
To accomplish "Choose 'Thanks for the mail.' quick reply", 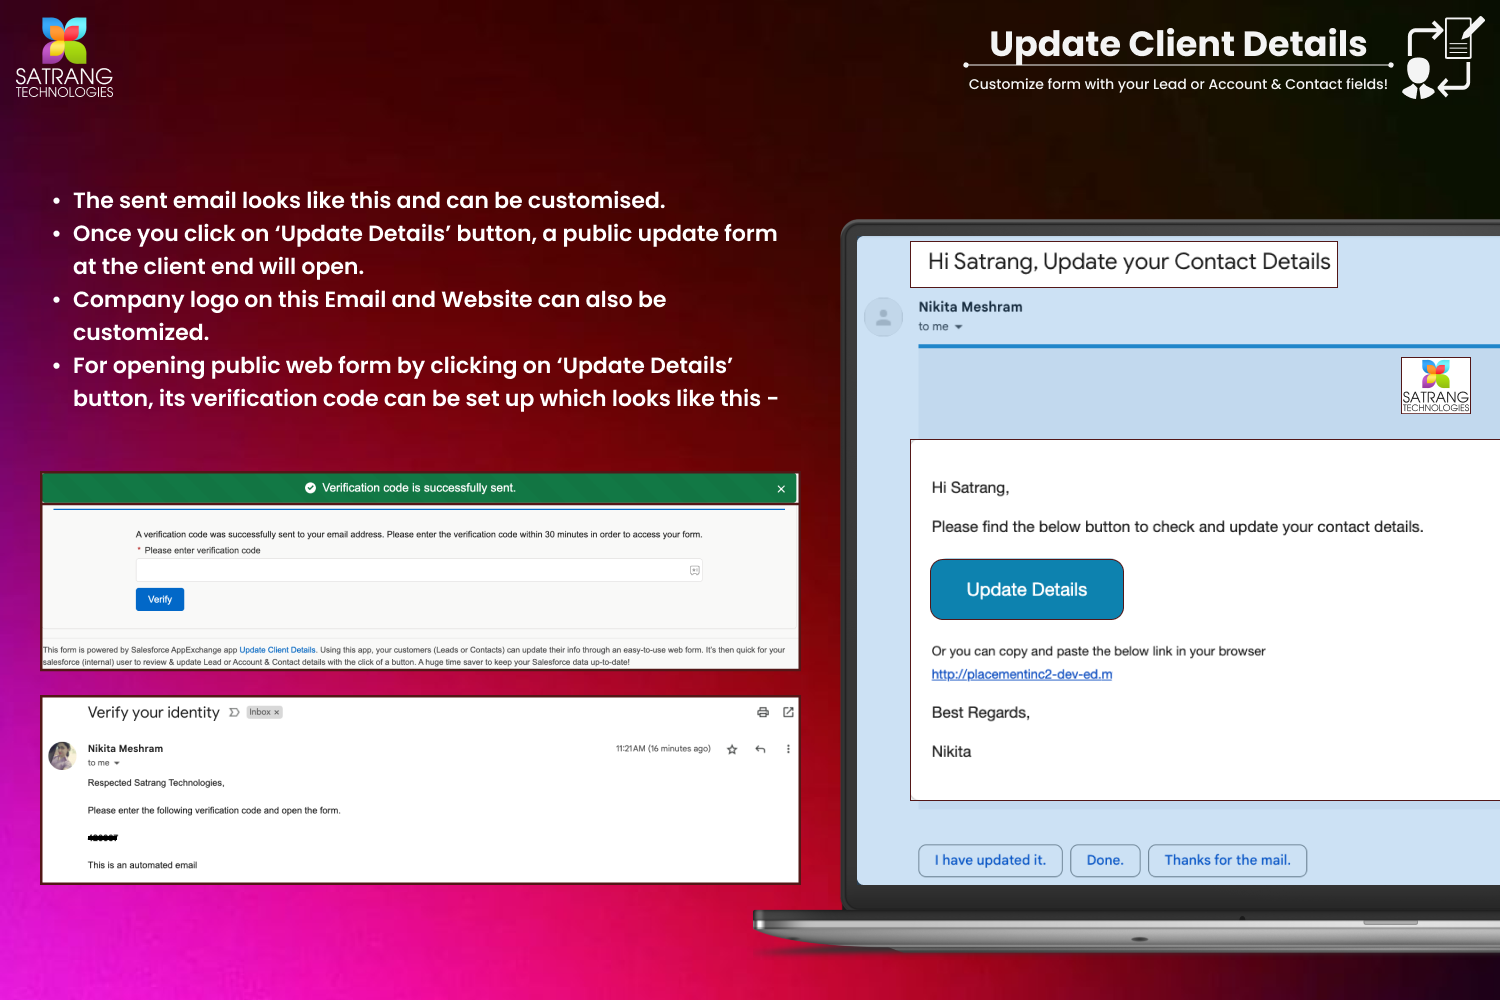I will point(1227,860).
